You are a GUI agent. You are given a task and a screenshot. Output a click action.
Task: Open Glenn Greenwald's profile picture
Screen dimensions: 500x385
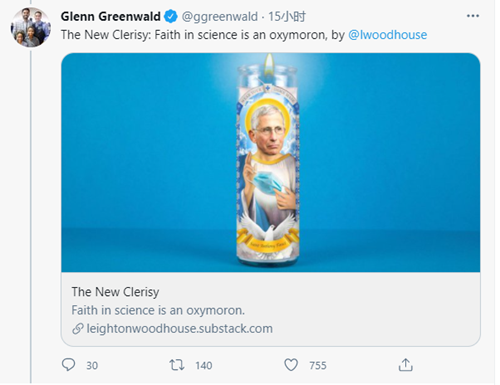click(x=31, y=27)
